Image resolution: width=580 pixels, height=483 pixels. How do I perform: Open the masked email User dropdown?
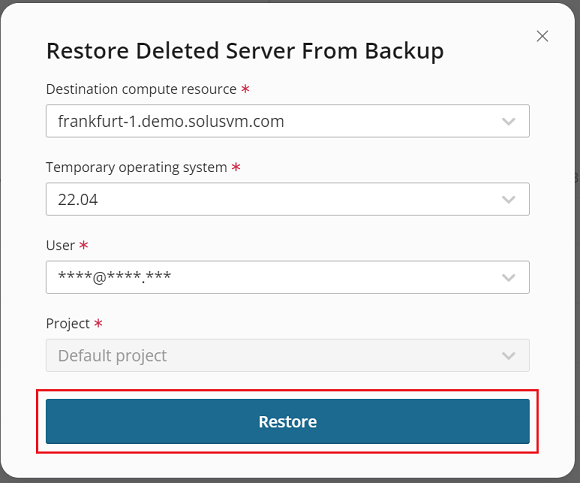tap(288, 277)
